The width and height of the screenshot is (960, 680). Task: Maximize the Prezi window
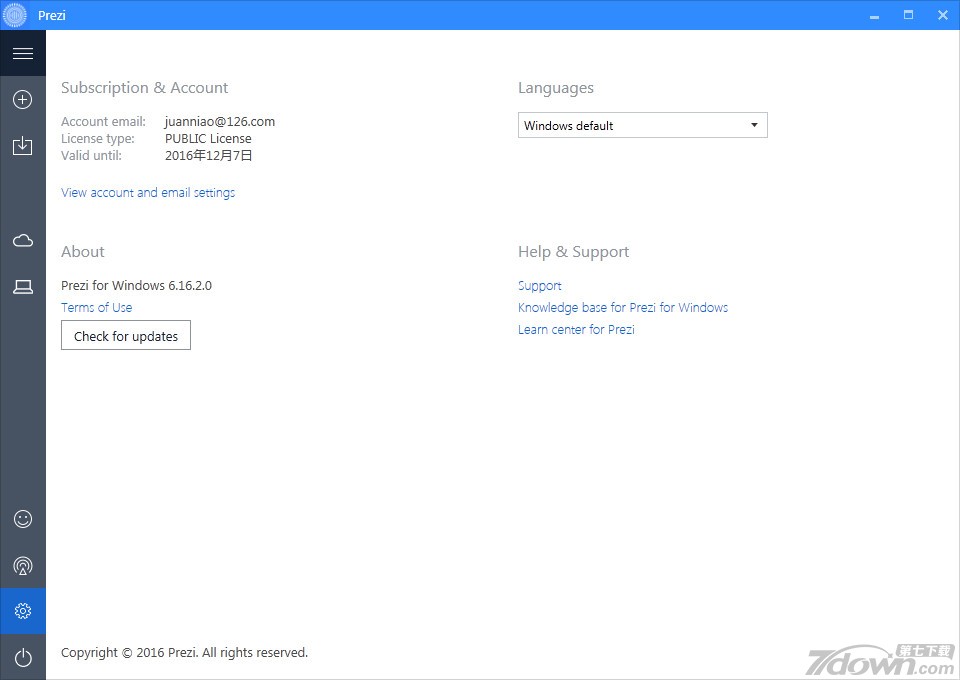909,15
